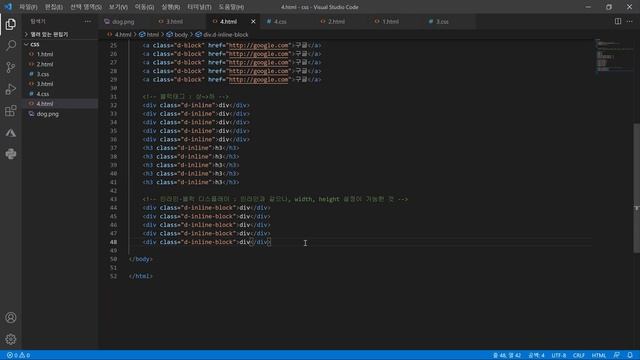Click closing body tag on line 50
Viewport: 640px width, 360px height.
(140, 259)
